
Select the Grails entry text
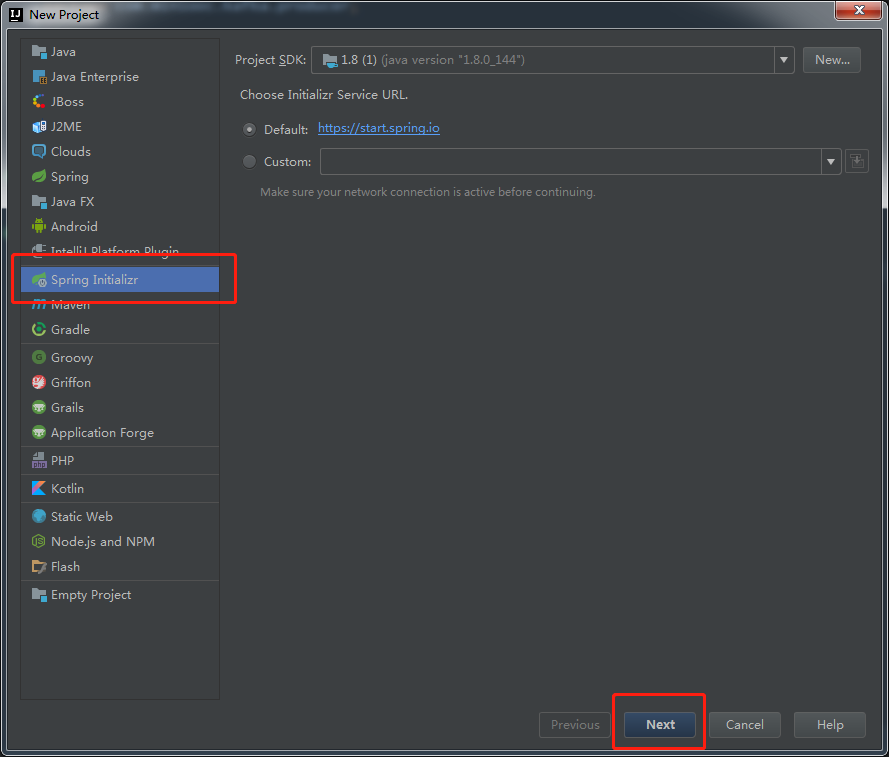click(x=67, y=407)
